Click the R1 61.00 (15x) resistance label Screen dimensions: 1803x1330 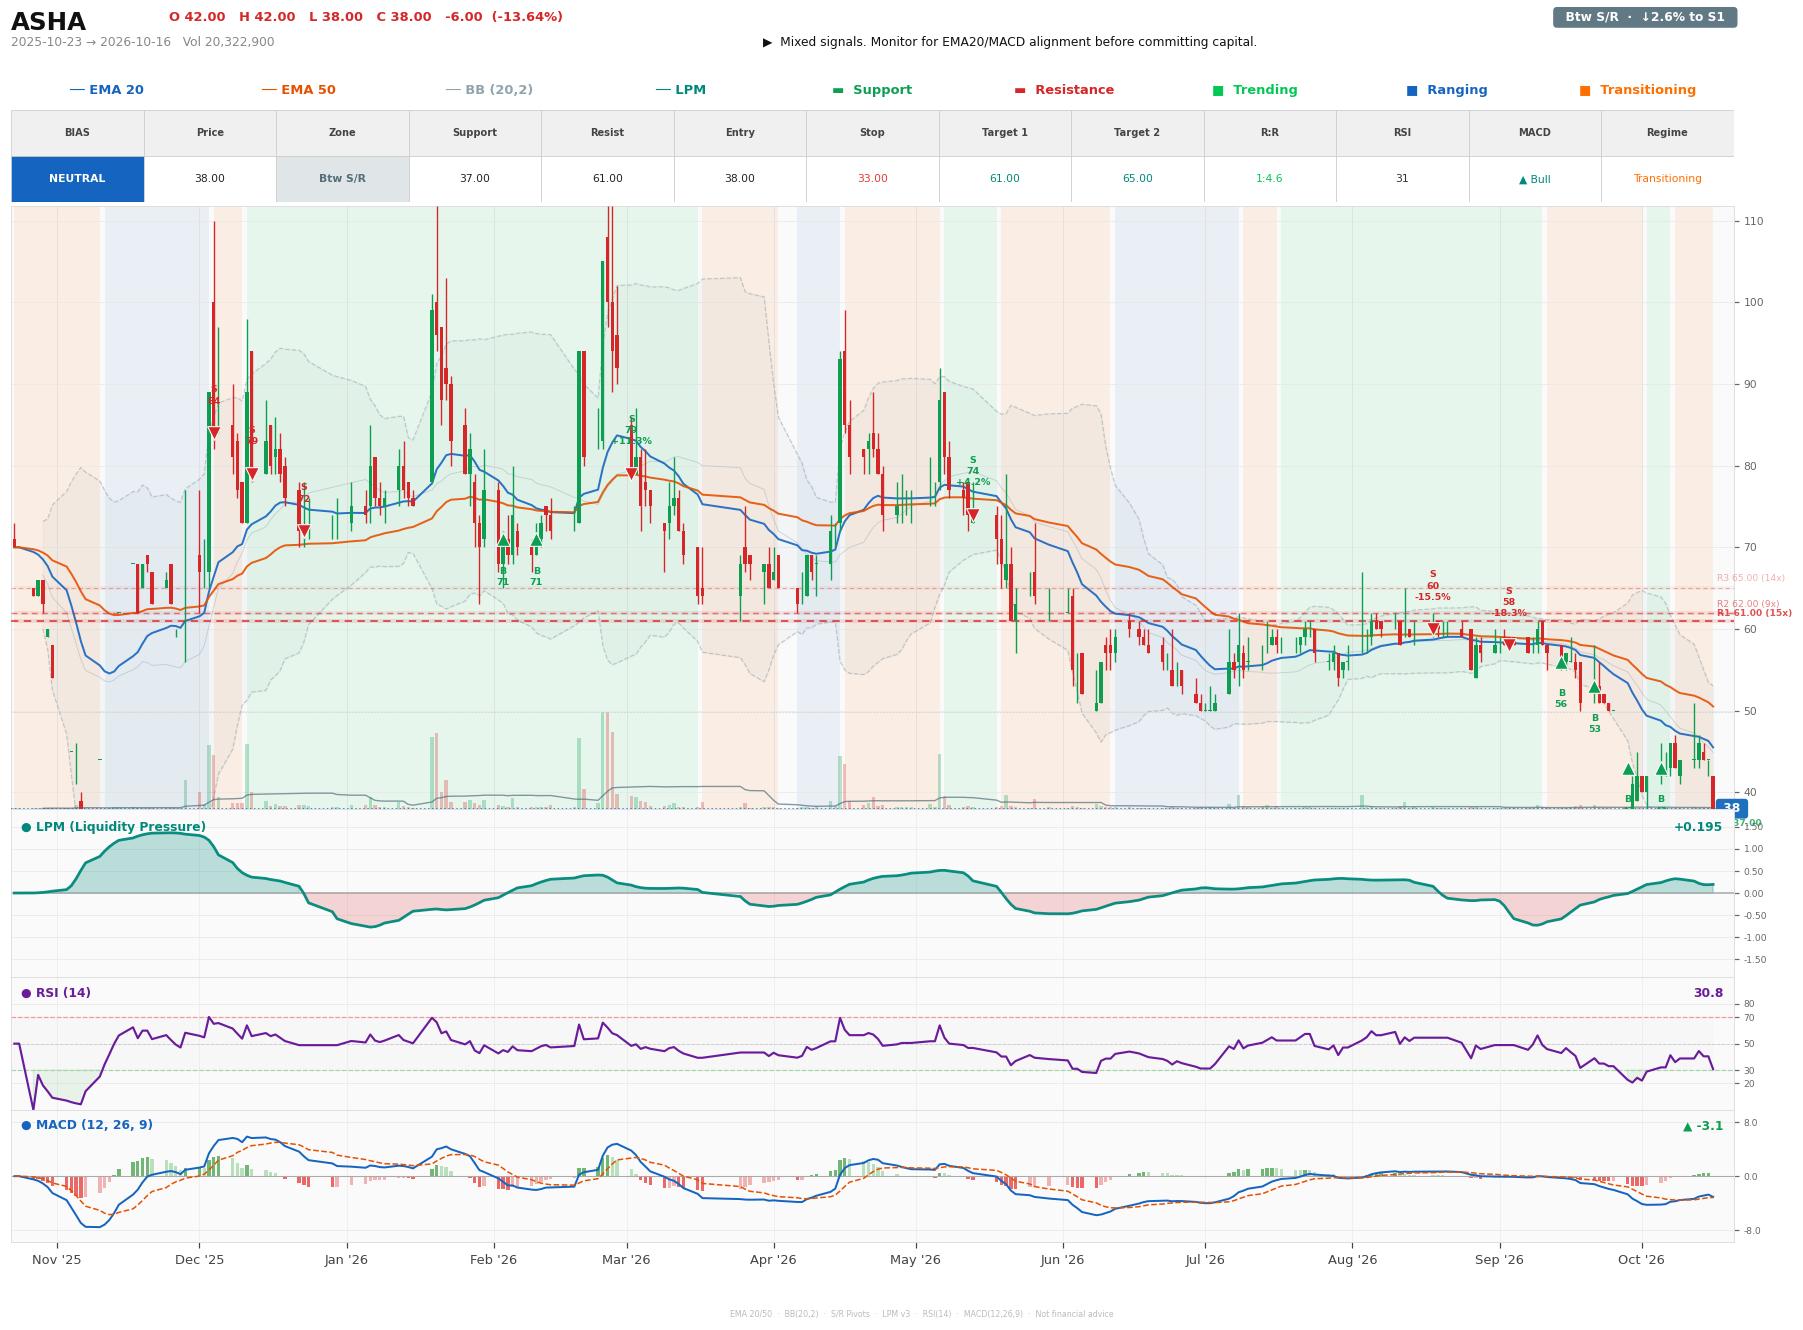pyautogui.click(x=1754, y=613)
